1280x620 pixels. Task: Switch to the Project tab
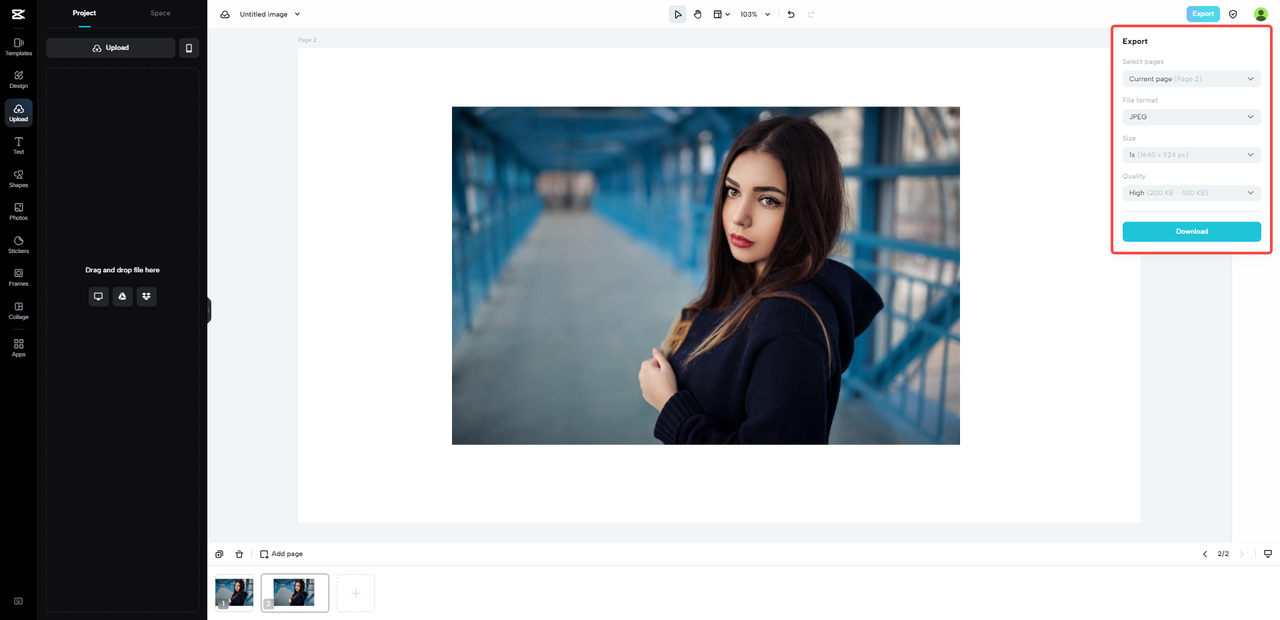[x=84, y=13]
